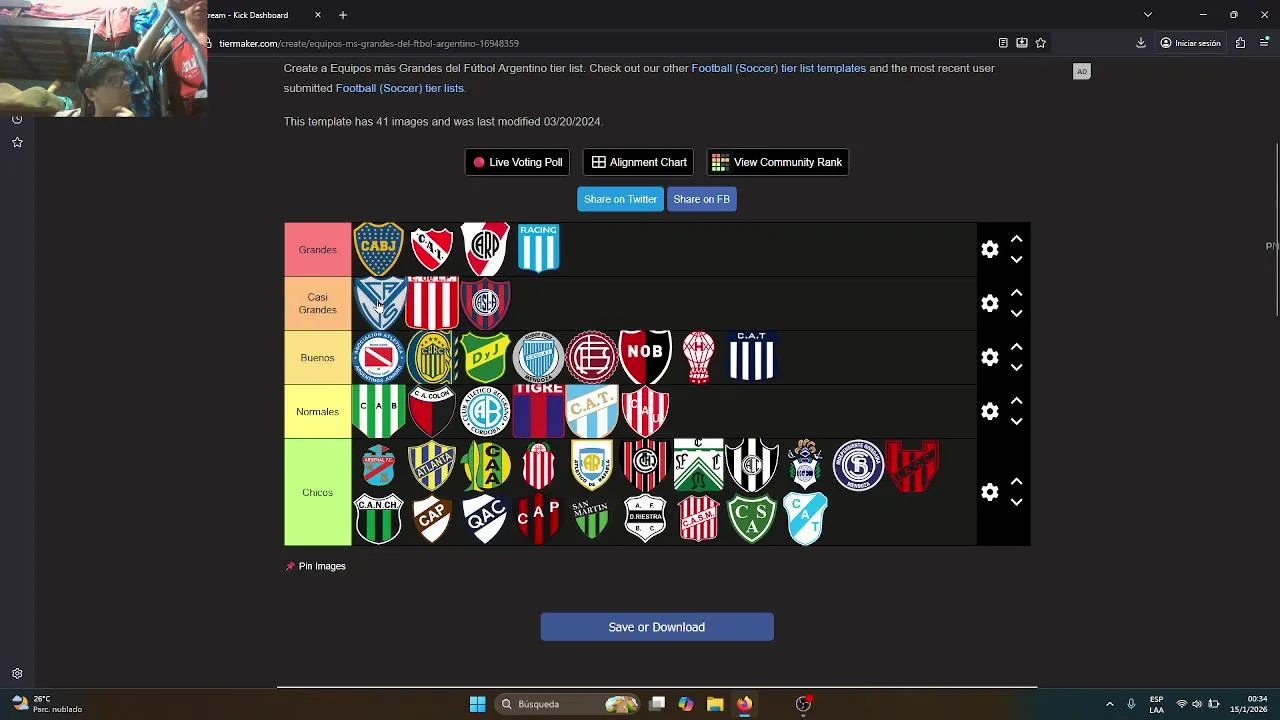Viewport: 1280px width, 720px height.
Task: Toggle microphone icon in system tray
Action: click(1131, 704)
